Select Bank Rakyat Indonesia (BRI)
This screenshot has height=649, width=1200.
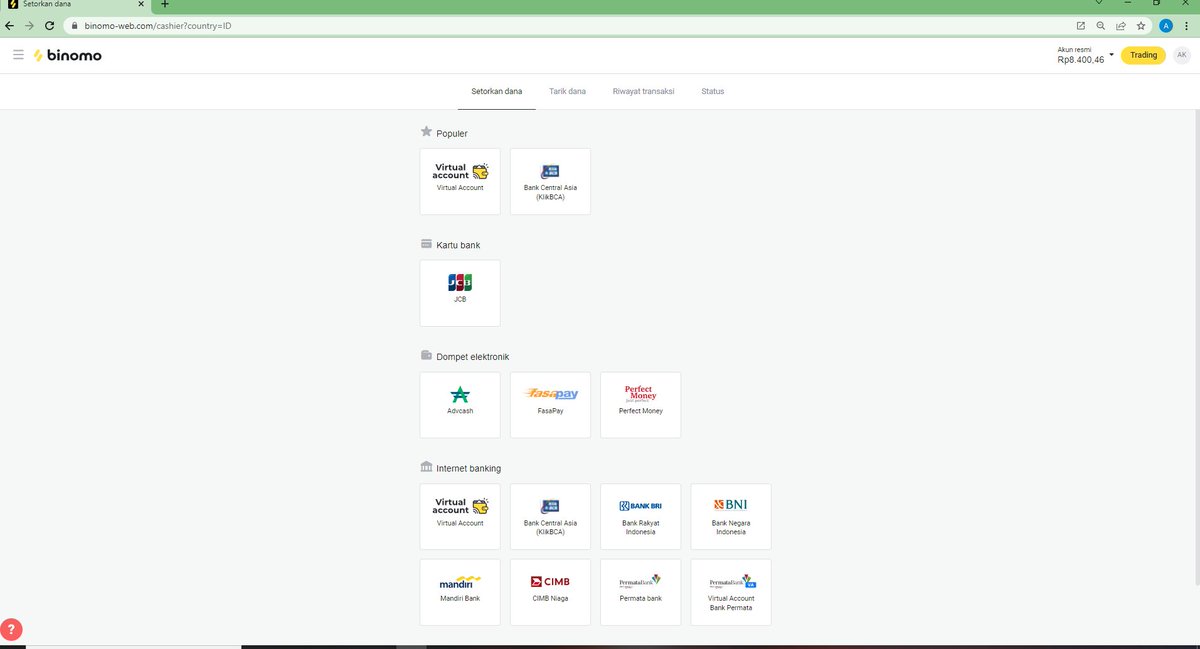640,516
